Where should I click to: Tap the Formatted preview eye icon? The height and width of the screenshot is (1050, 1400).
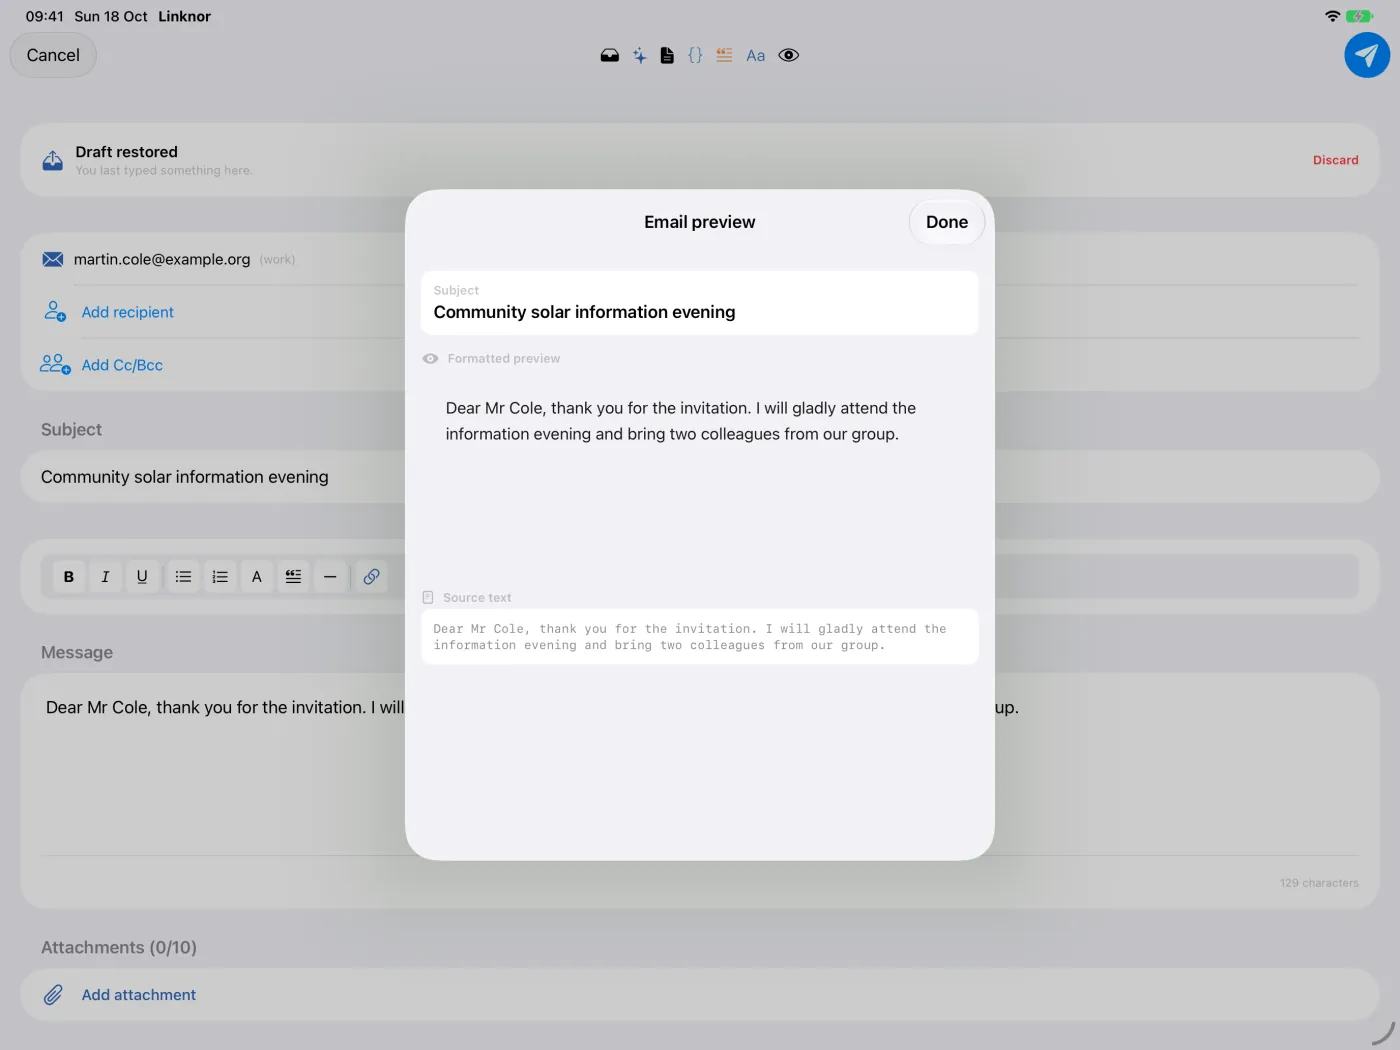[x=430, y=359]
